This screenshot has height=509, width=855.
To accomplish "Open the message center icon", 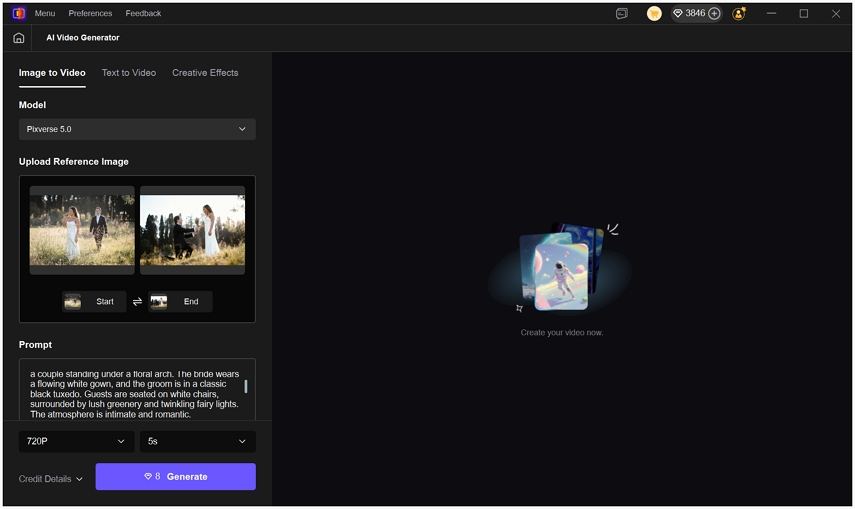I will pyautogui.click(x=622, y=14).
